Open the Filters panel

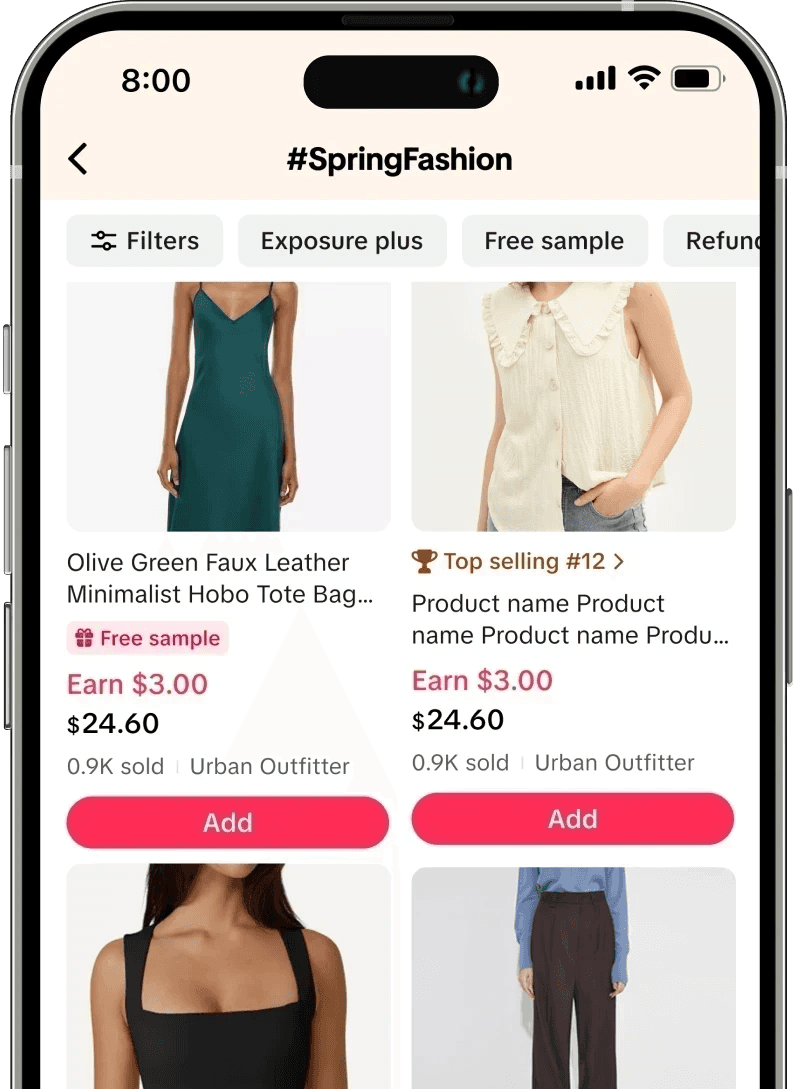click(x=144, y=240)
